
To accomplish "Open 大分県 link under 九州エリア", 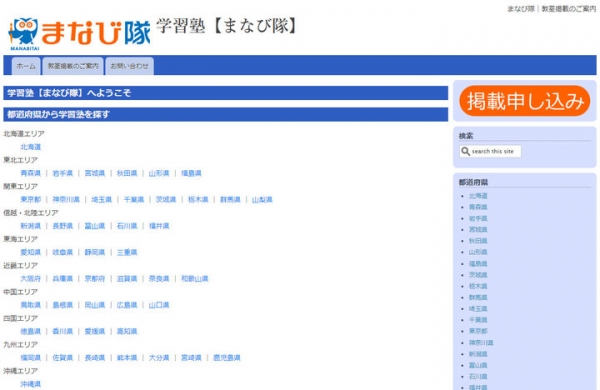I will (159, 358).
